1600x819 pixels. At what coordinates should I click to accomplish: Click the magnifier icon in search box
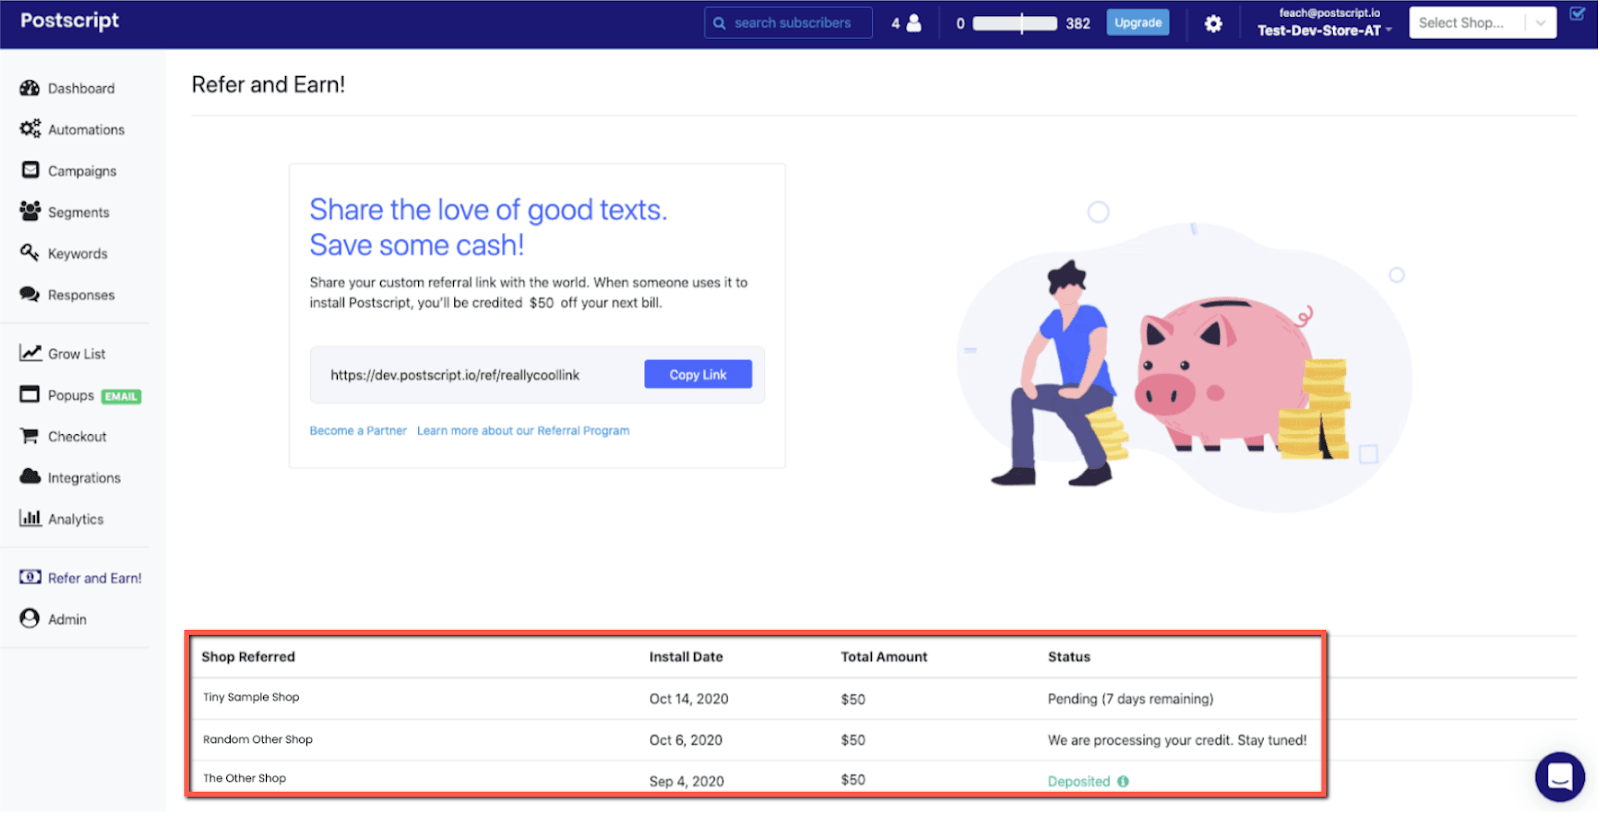pos(719,23)
